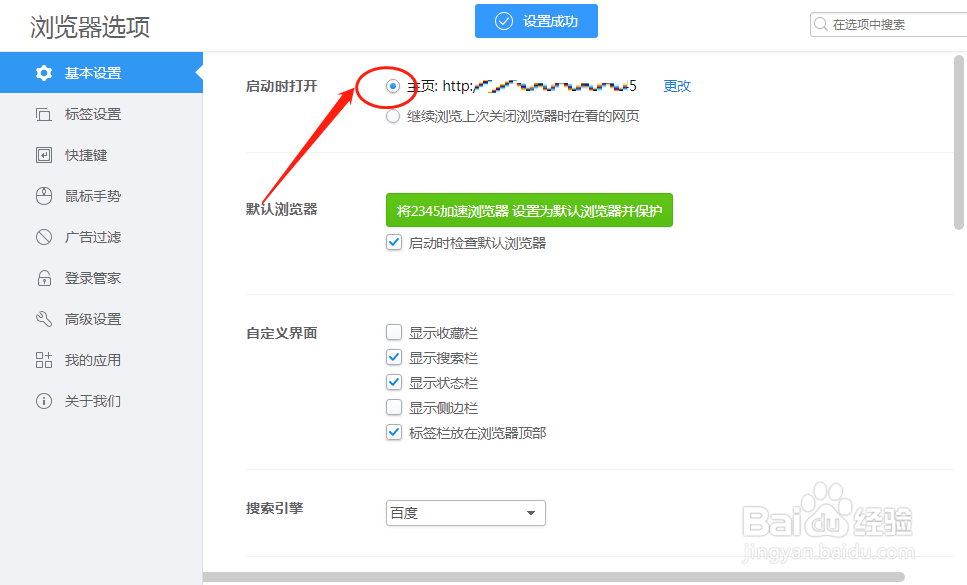Open the 我的应用 section
Screen dimensions: 967x585
click(x=101, y=360)
